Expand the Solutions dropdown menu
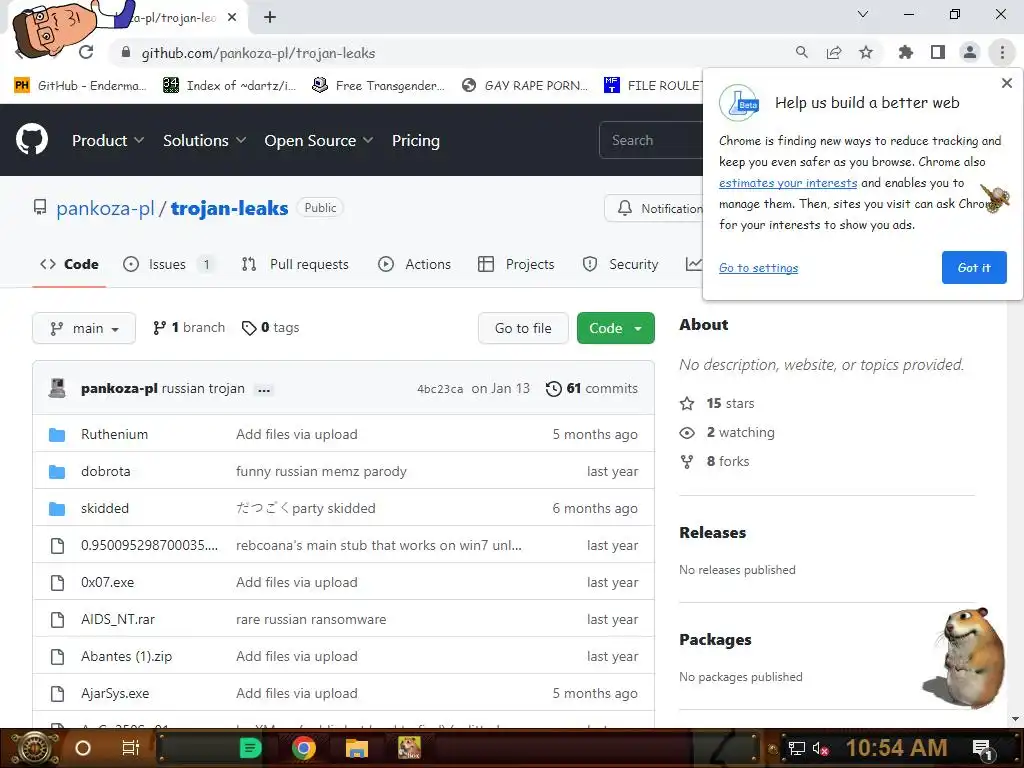Image resolution: width=1024 pixels, height=768 pixels. click(204, 140)
